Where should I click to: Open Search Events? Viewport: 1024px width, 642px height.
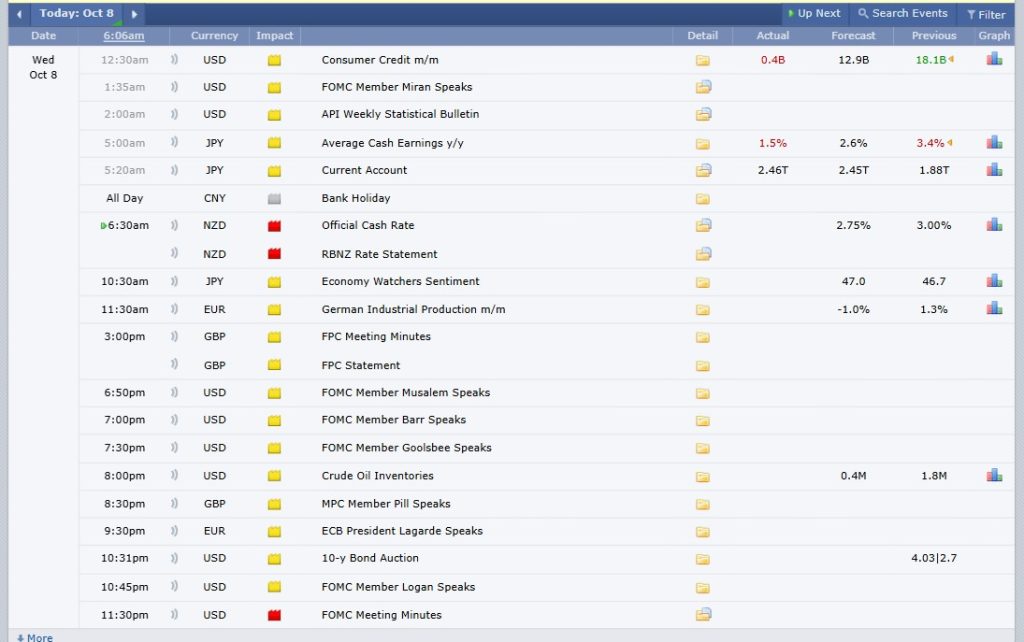pyautogui.click(x=902, y=14)
